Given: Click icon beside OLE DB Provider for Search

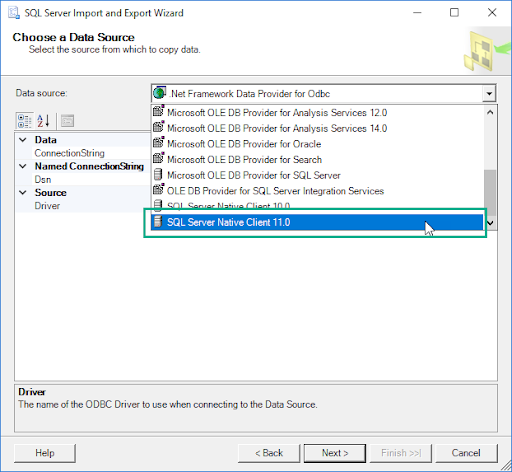Looking at the screenshot, I should click(159, 158).
